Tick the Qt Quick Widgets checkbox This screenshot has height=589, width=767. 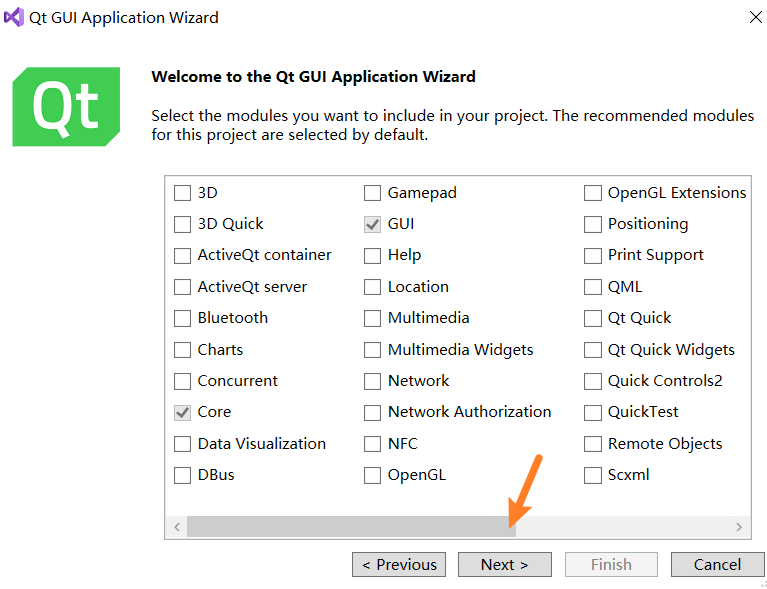(592, 350)
